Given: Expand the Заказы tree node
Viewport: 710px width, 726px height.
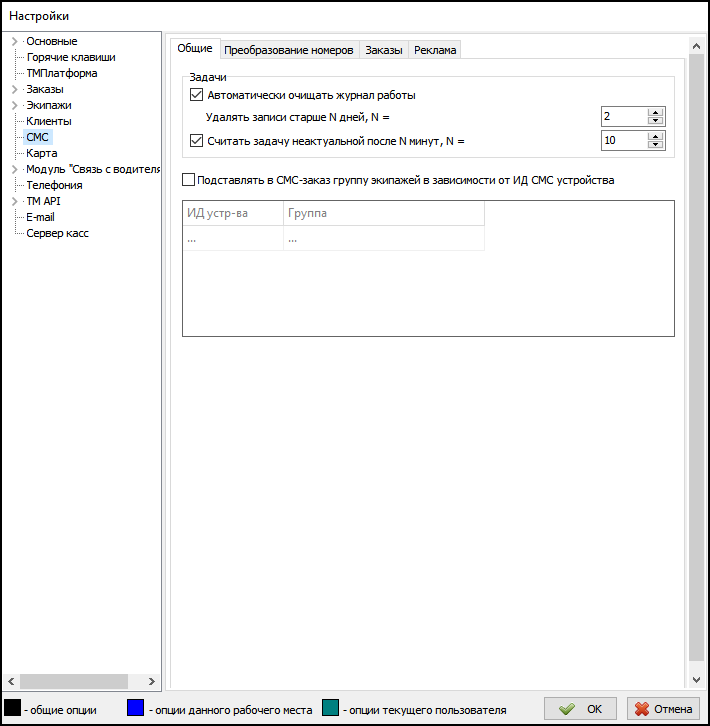Looking at the screenshot, I should pos(15,89).
